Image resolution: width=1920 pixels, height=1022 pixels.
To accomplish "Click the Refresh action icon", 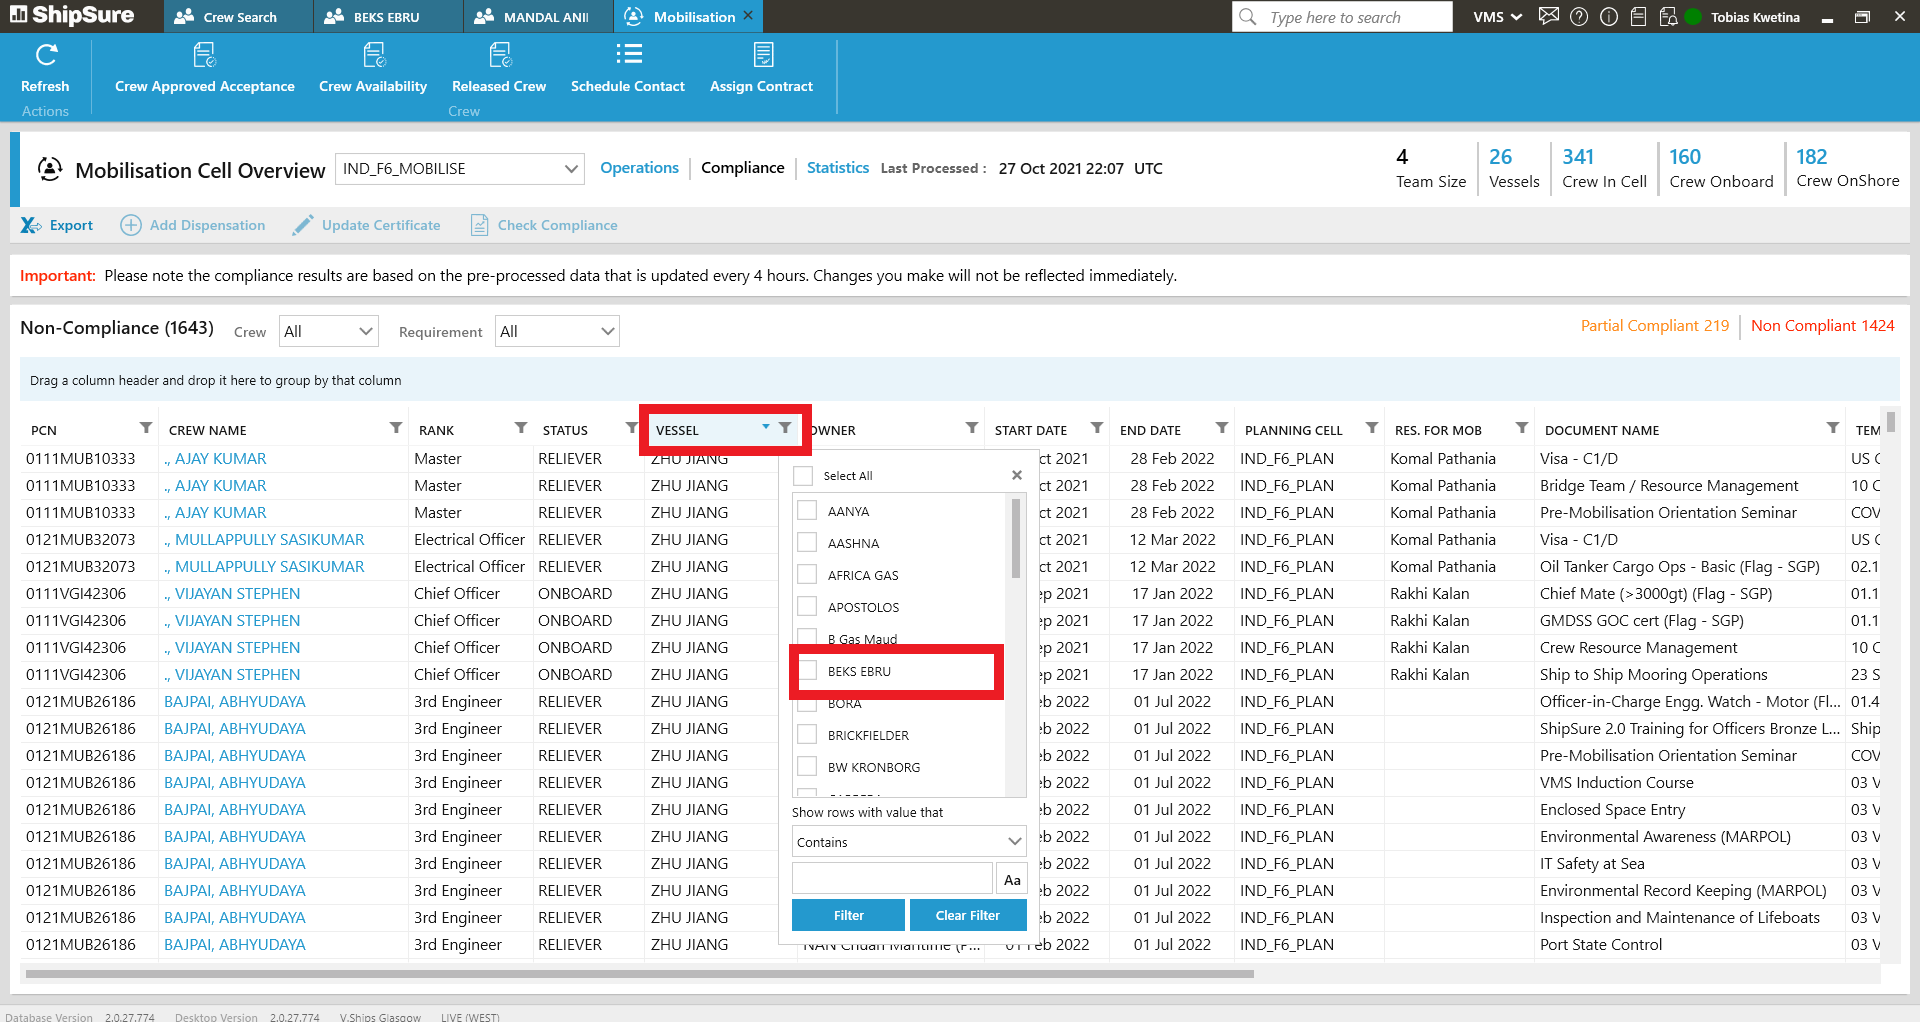I will click(46, 55).
